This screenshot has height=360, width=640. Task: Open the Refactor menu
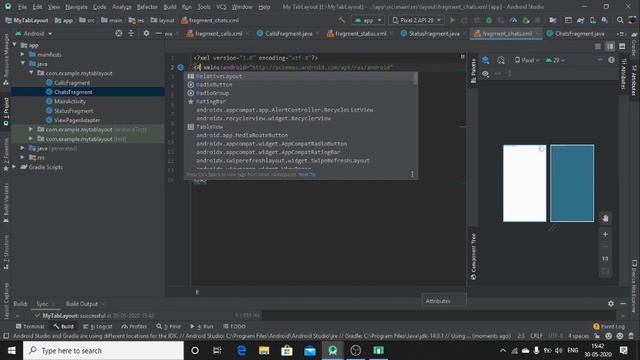coord(147,7)
